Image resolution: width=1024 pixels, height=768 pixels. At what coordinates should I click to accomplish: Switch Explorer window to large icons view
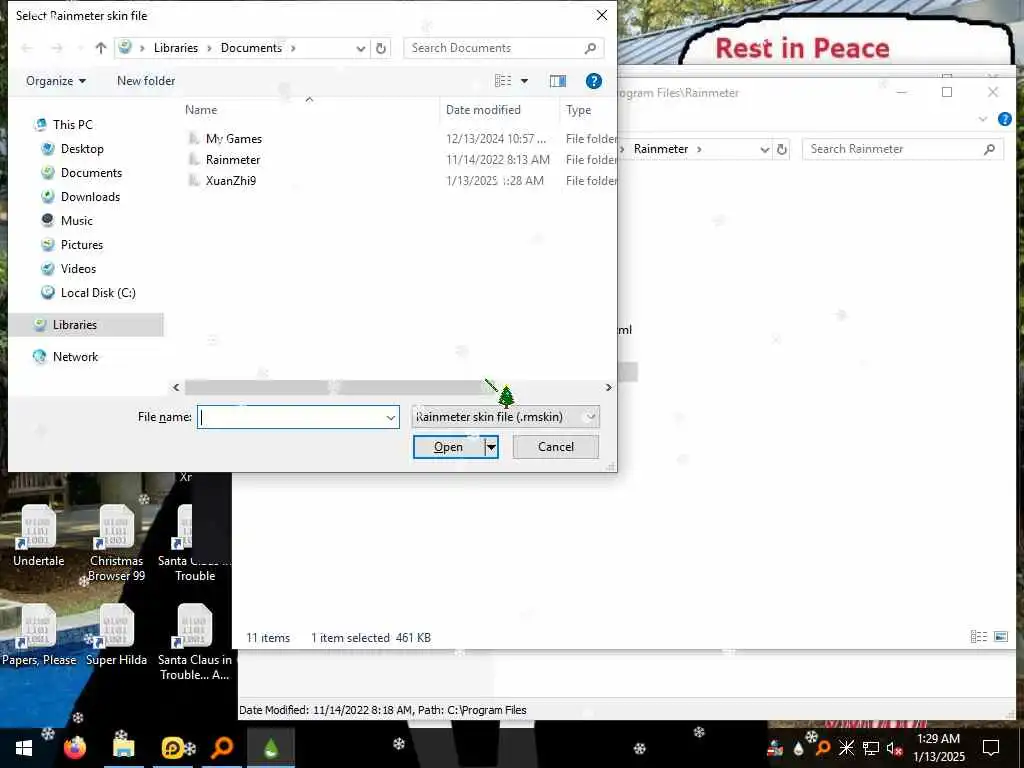[x=1000, y=636]
